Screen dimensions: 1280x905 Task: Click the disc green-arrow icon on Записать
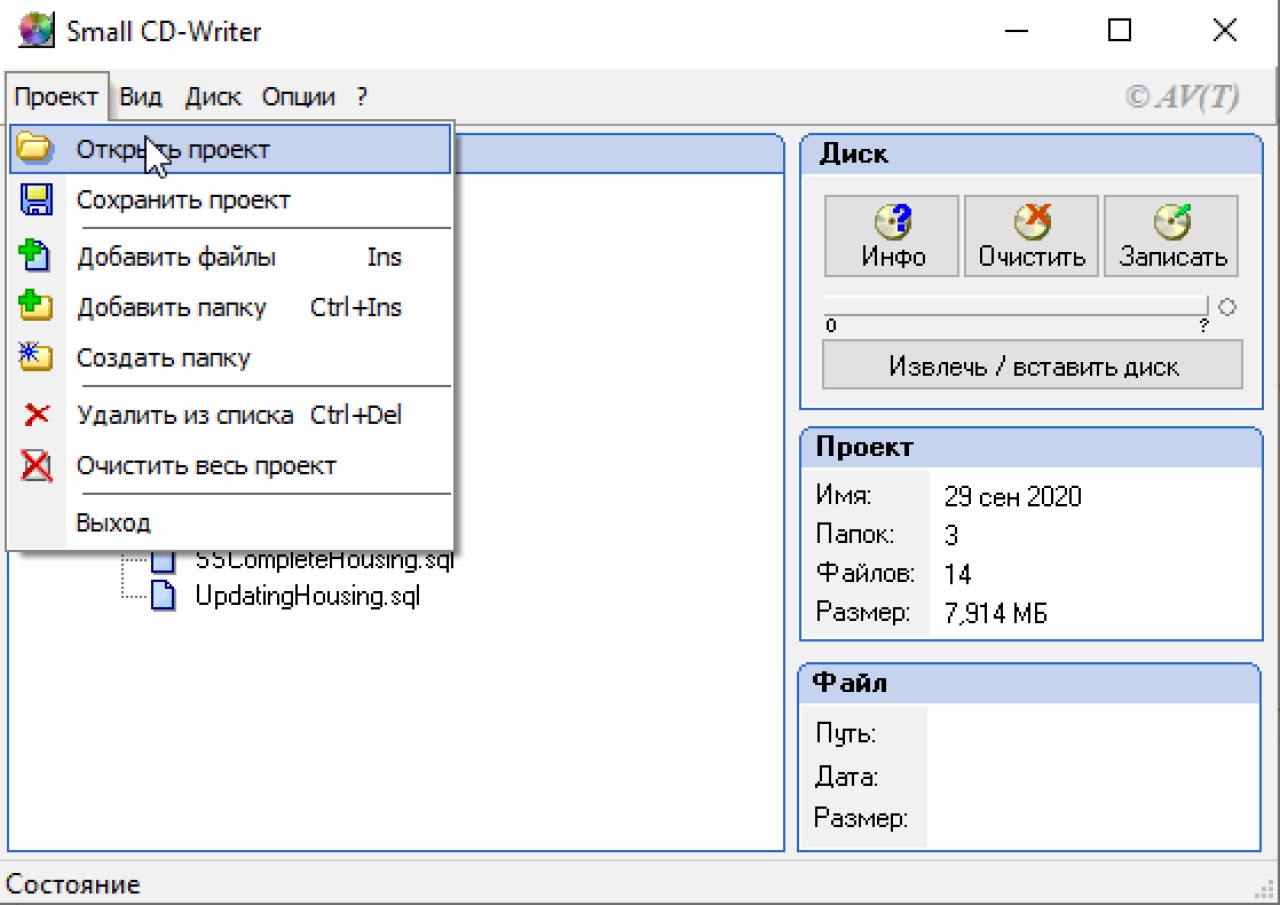[1172, 222]
